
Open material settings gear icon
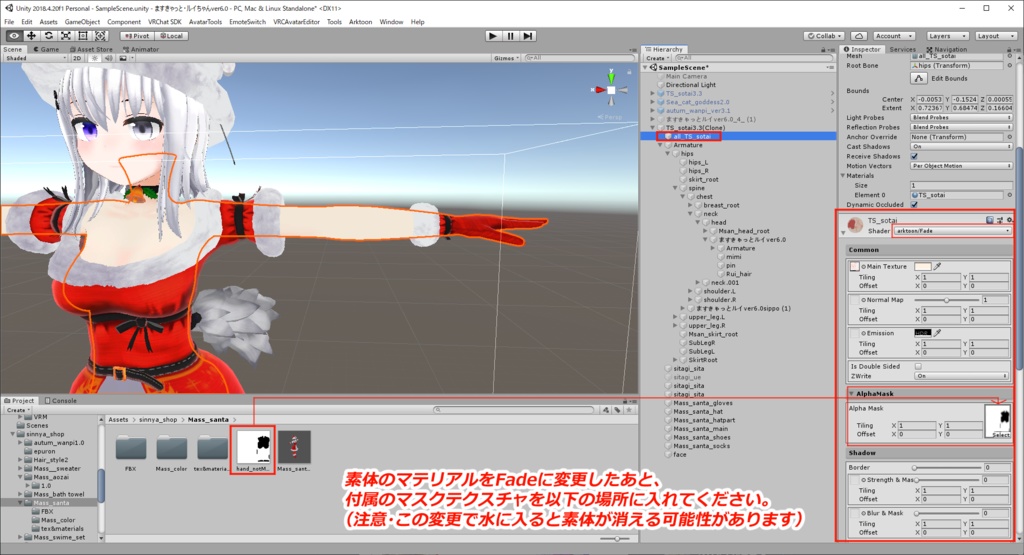1009,220
